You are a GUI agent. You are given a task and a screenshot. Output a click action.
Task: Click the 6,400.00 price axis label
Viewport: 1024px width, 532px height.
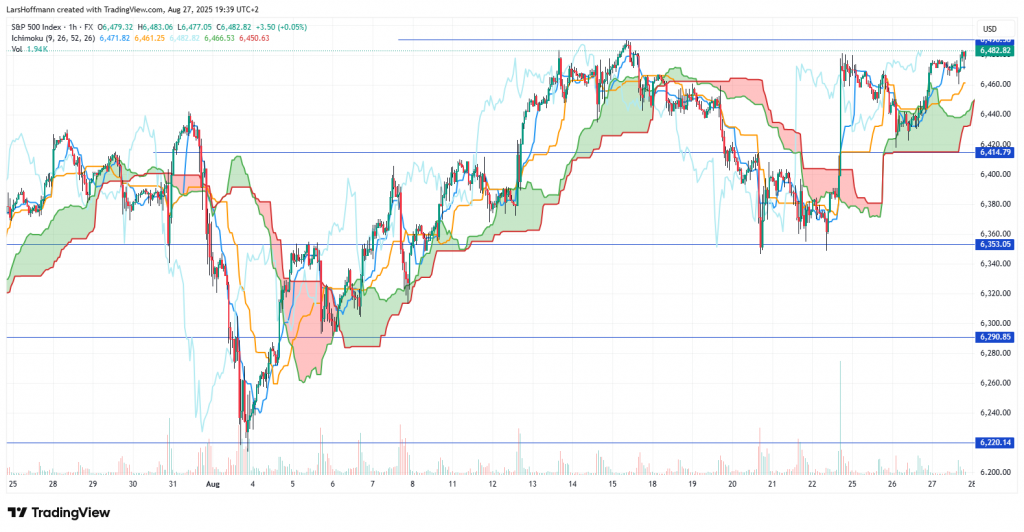point(994,174)
